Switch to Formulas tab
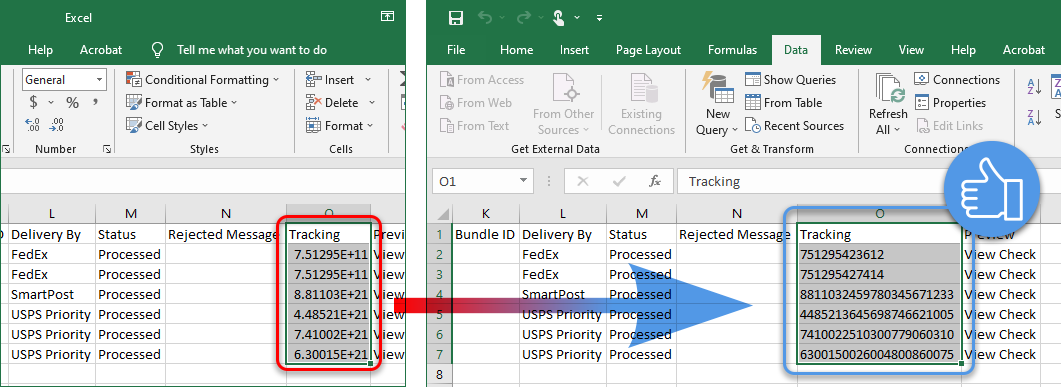 pos(732,50)
